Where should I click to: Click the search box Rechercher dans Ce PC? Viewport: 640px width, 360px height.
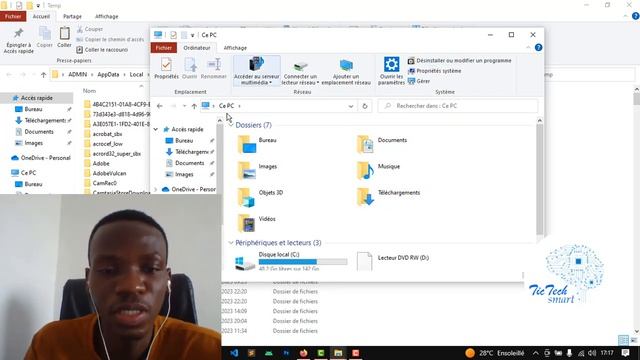click(458, 106)
